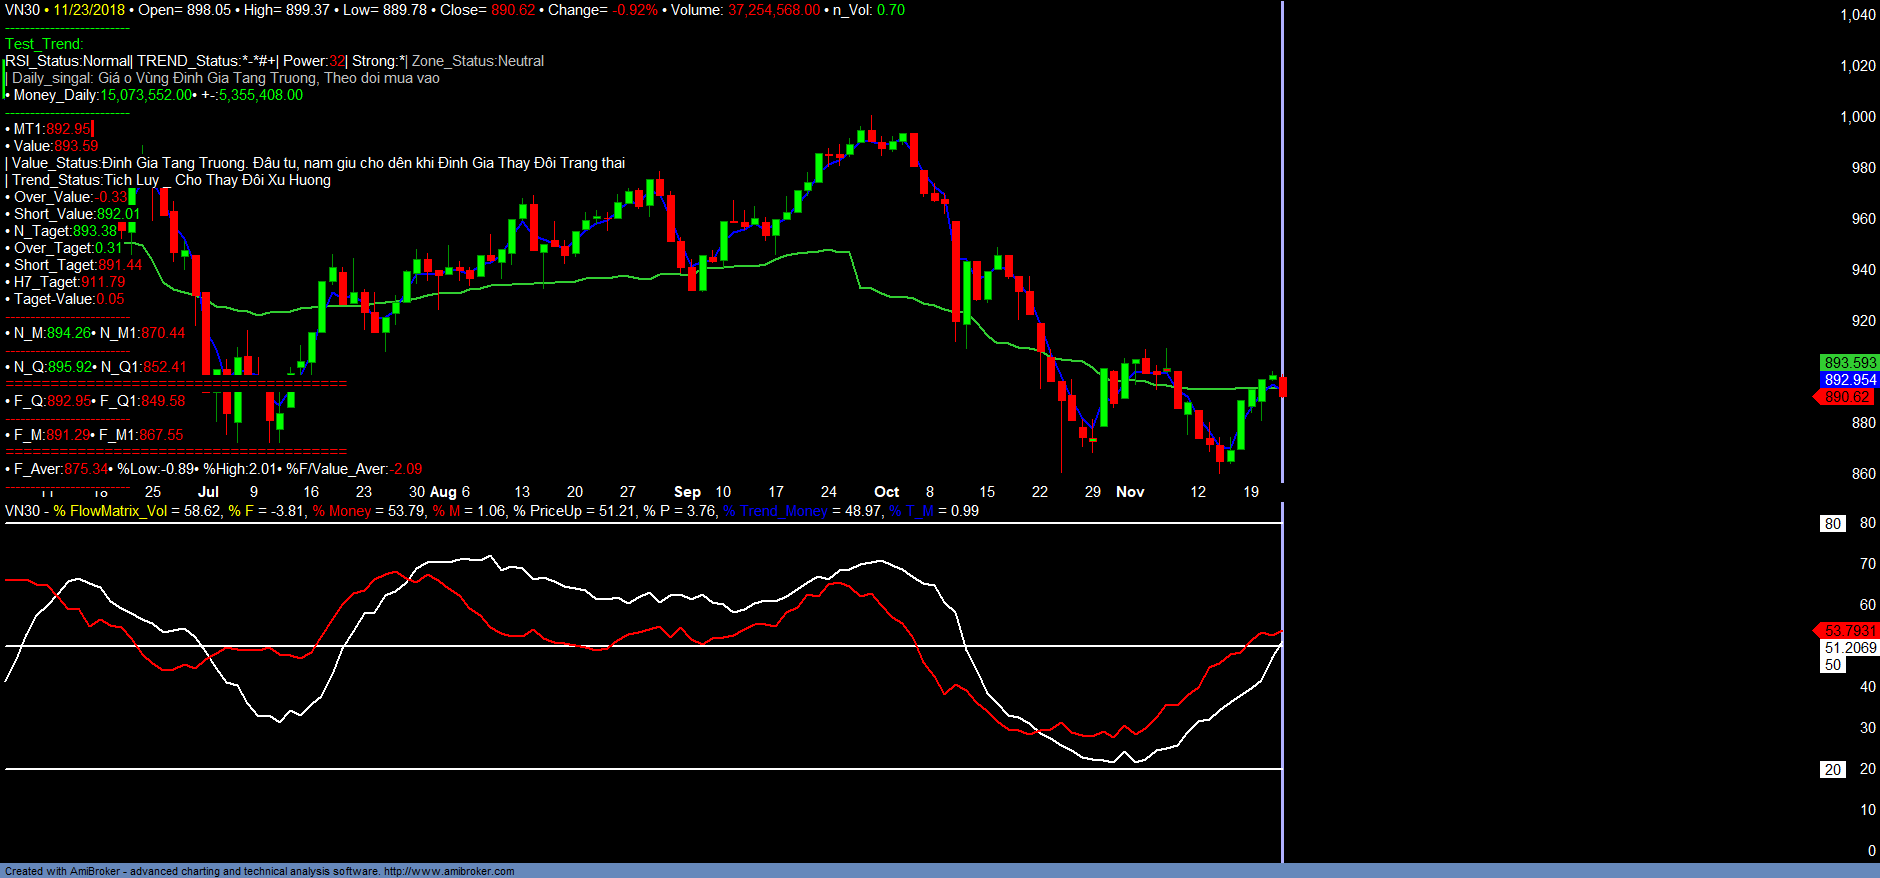Click the white boxed 80 level label
Screen dimensions: 1880x878
[x=1832, y=524]
